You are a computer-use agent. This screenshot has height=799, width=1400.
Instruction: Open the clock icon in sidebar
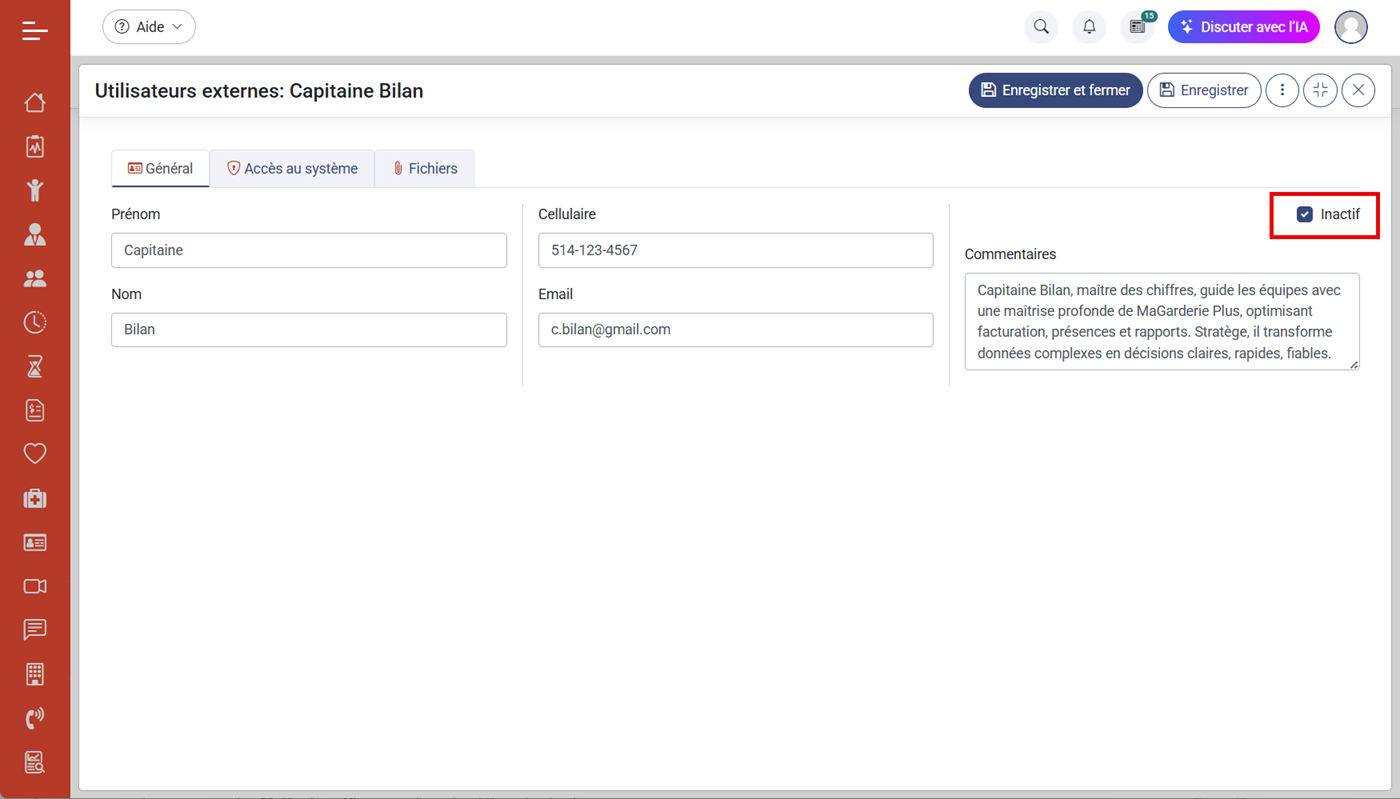tap(35, 322)
